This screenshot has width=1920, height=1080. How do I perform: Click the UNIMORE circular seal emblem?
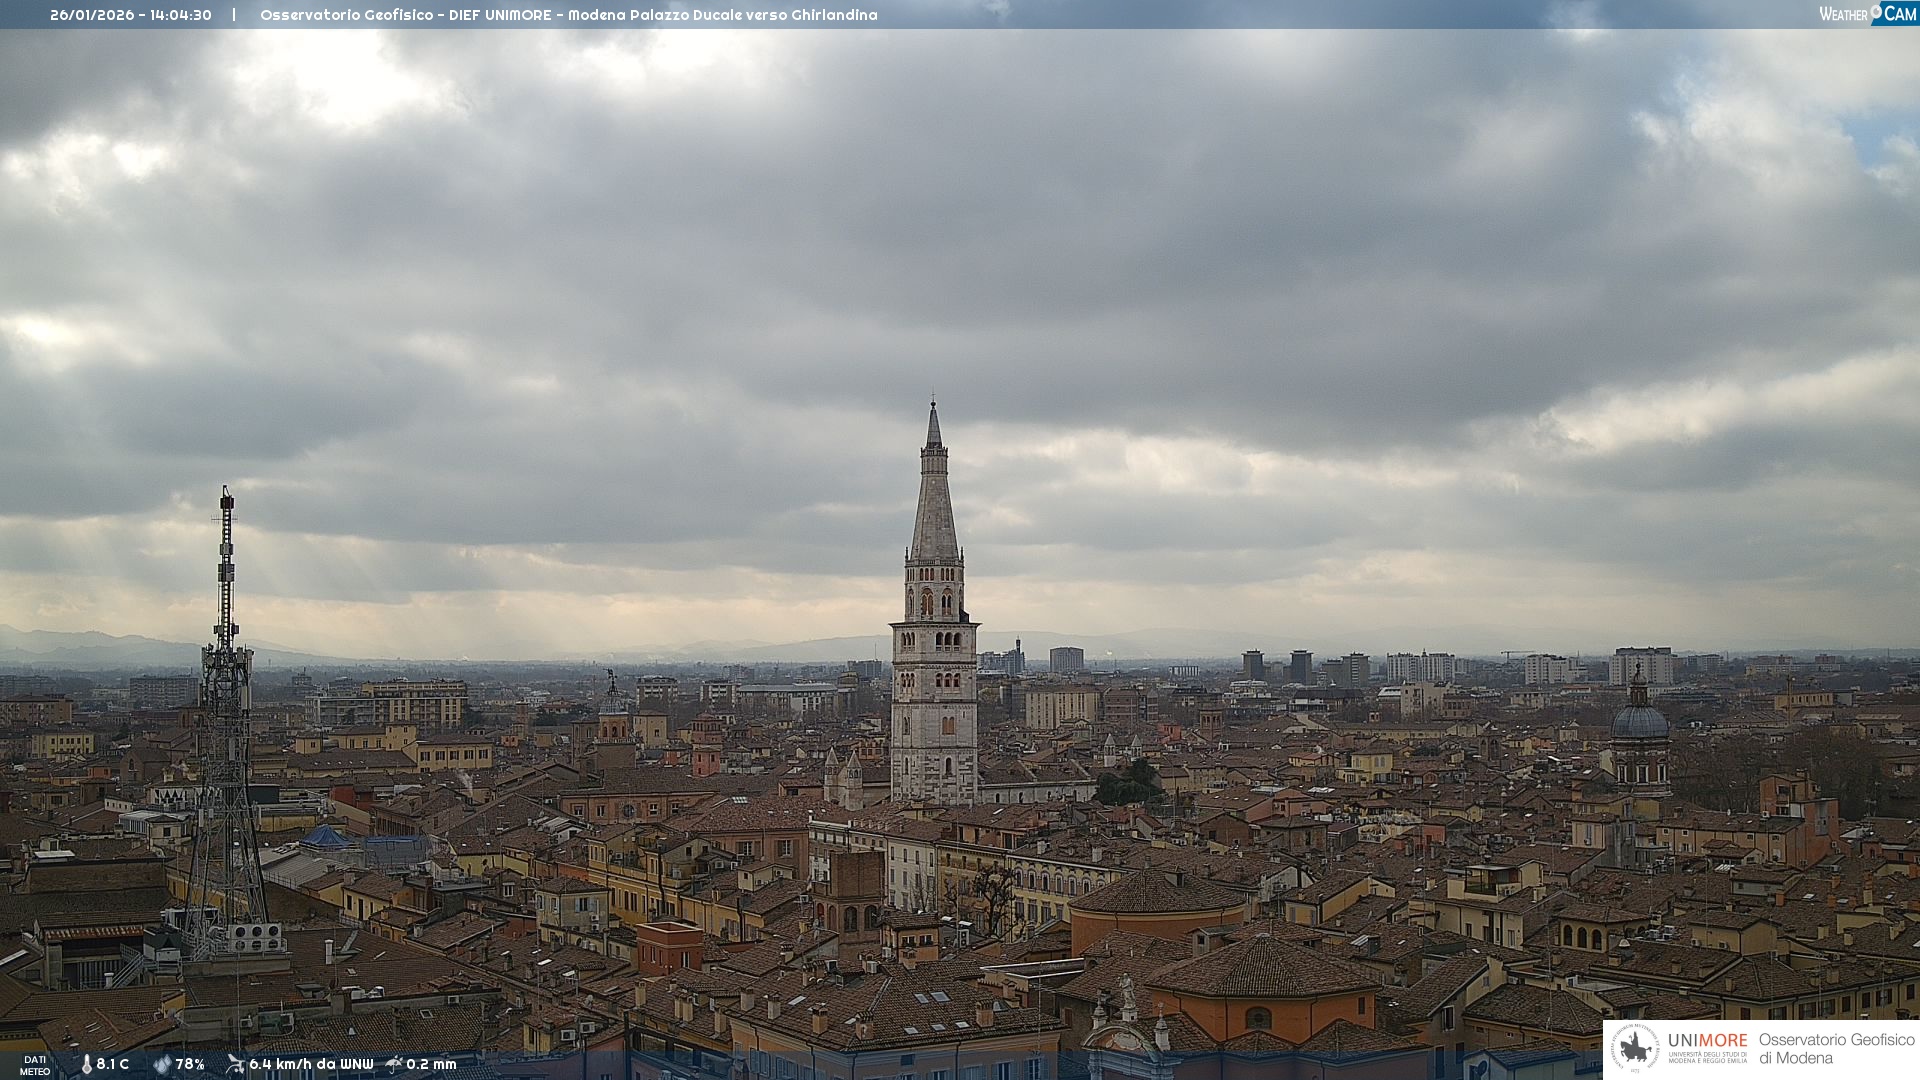click(x=1635, y=1048)
